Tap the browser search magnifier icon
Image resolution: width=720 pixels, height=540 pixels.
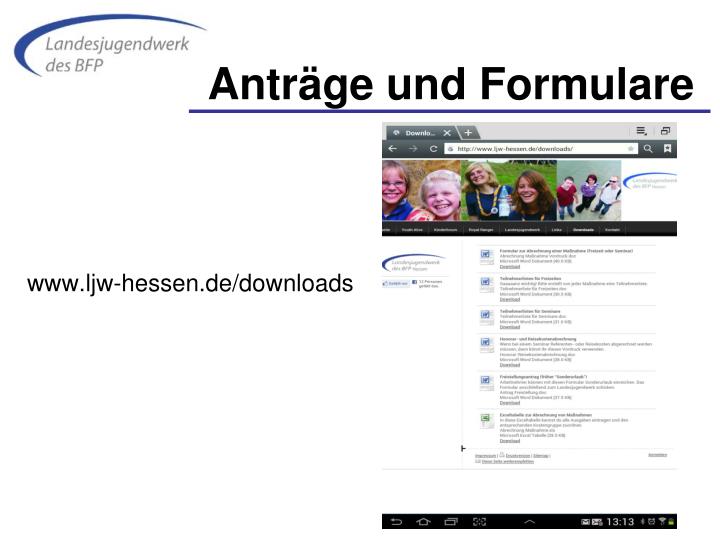coord(648,149)
